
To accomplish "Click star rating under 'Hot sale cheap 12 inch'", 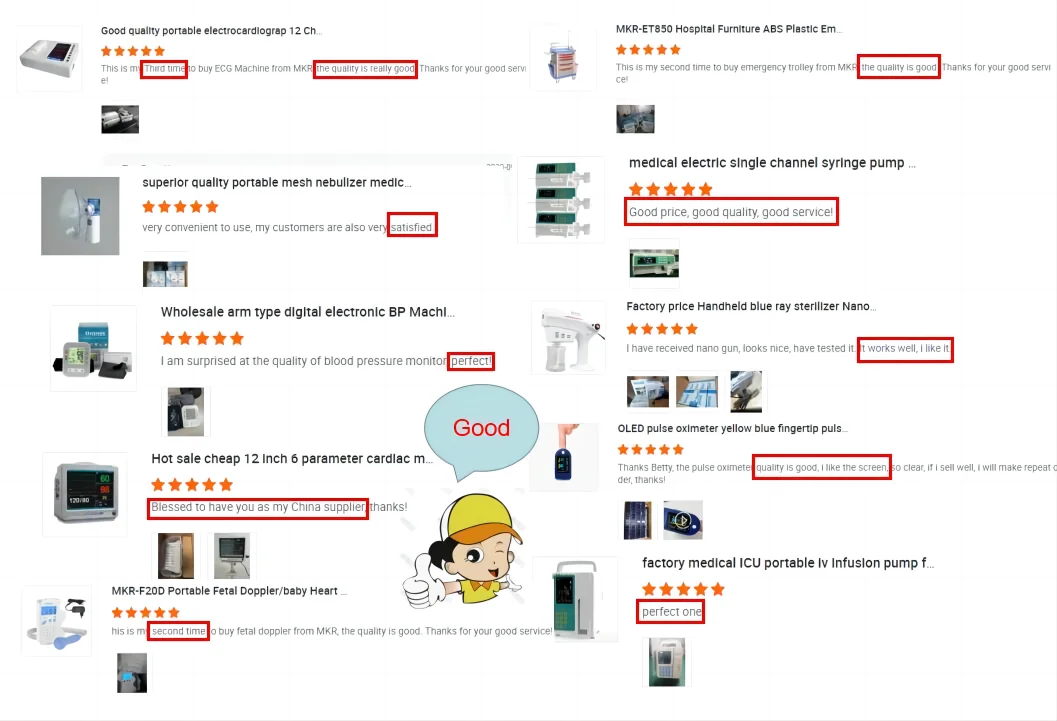I will pyautogui.click(x=192, y=484).
